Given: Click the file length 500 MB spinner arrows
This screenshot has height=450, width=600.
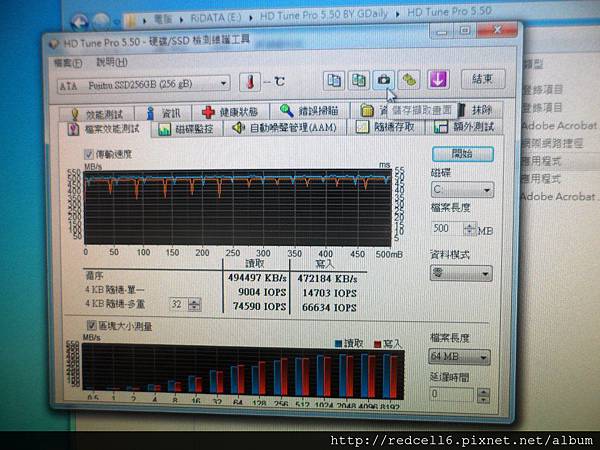Looking at the screenshot, I should (x=470, y=229).
